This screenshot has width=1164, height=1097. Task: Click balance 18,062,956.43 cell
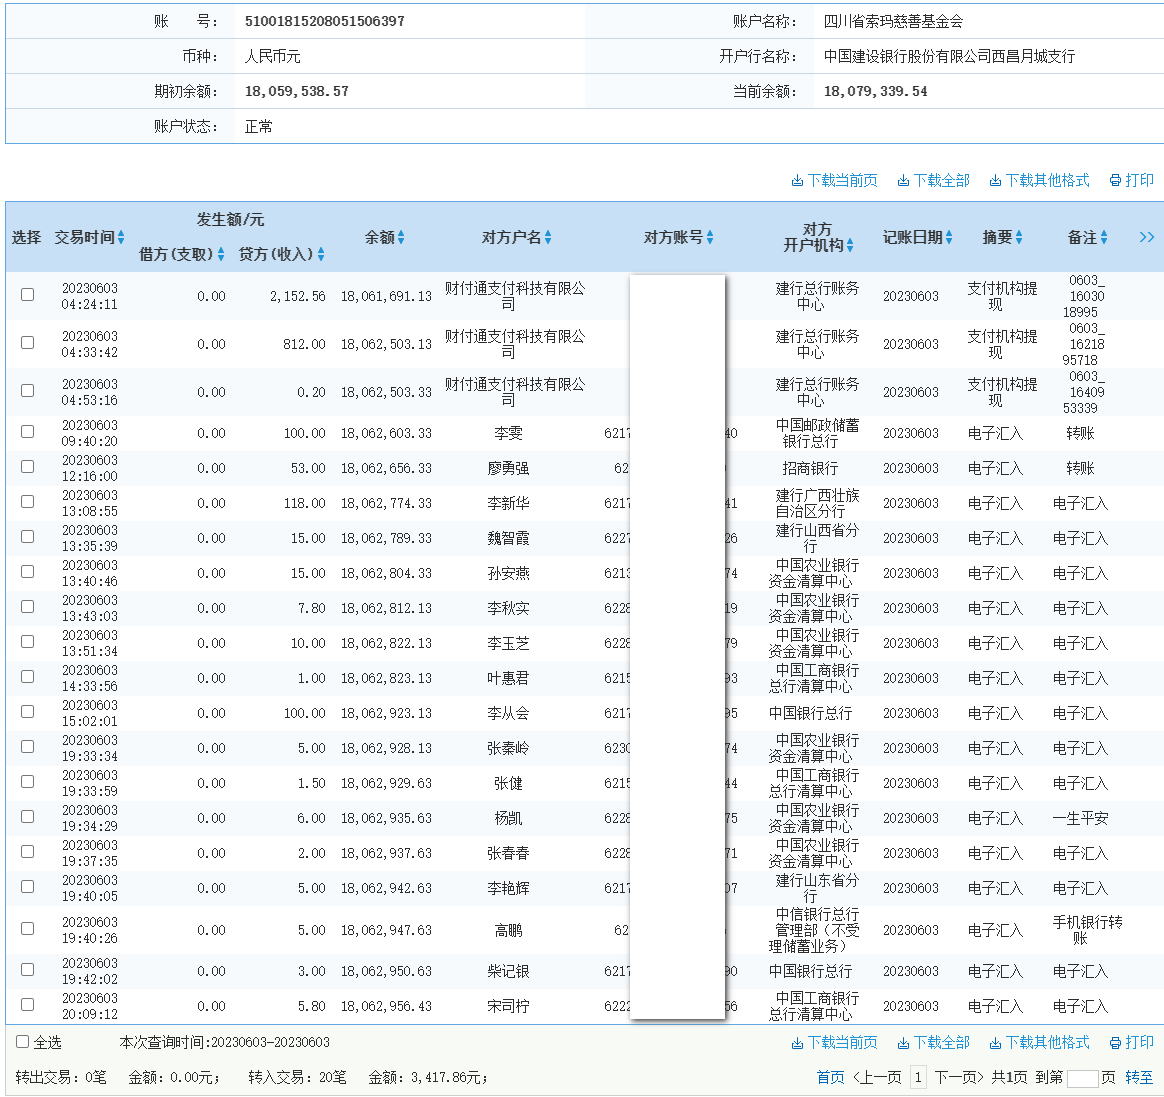[x=386, y=1006]
